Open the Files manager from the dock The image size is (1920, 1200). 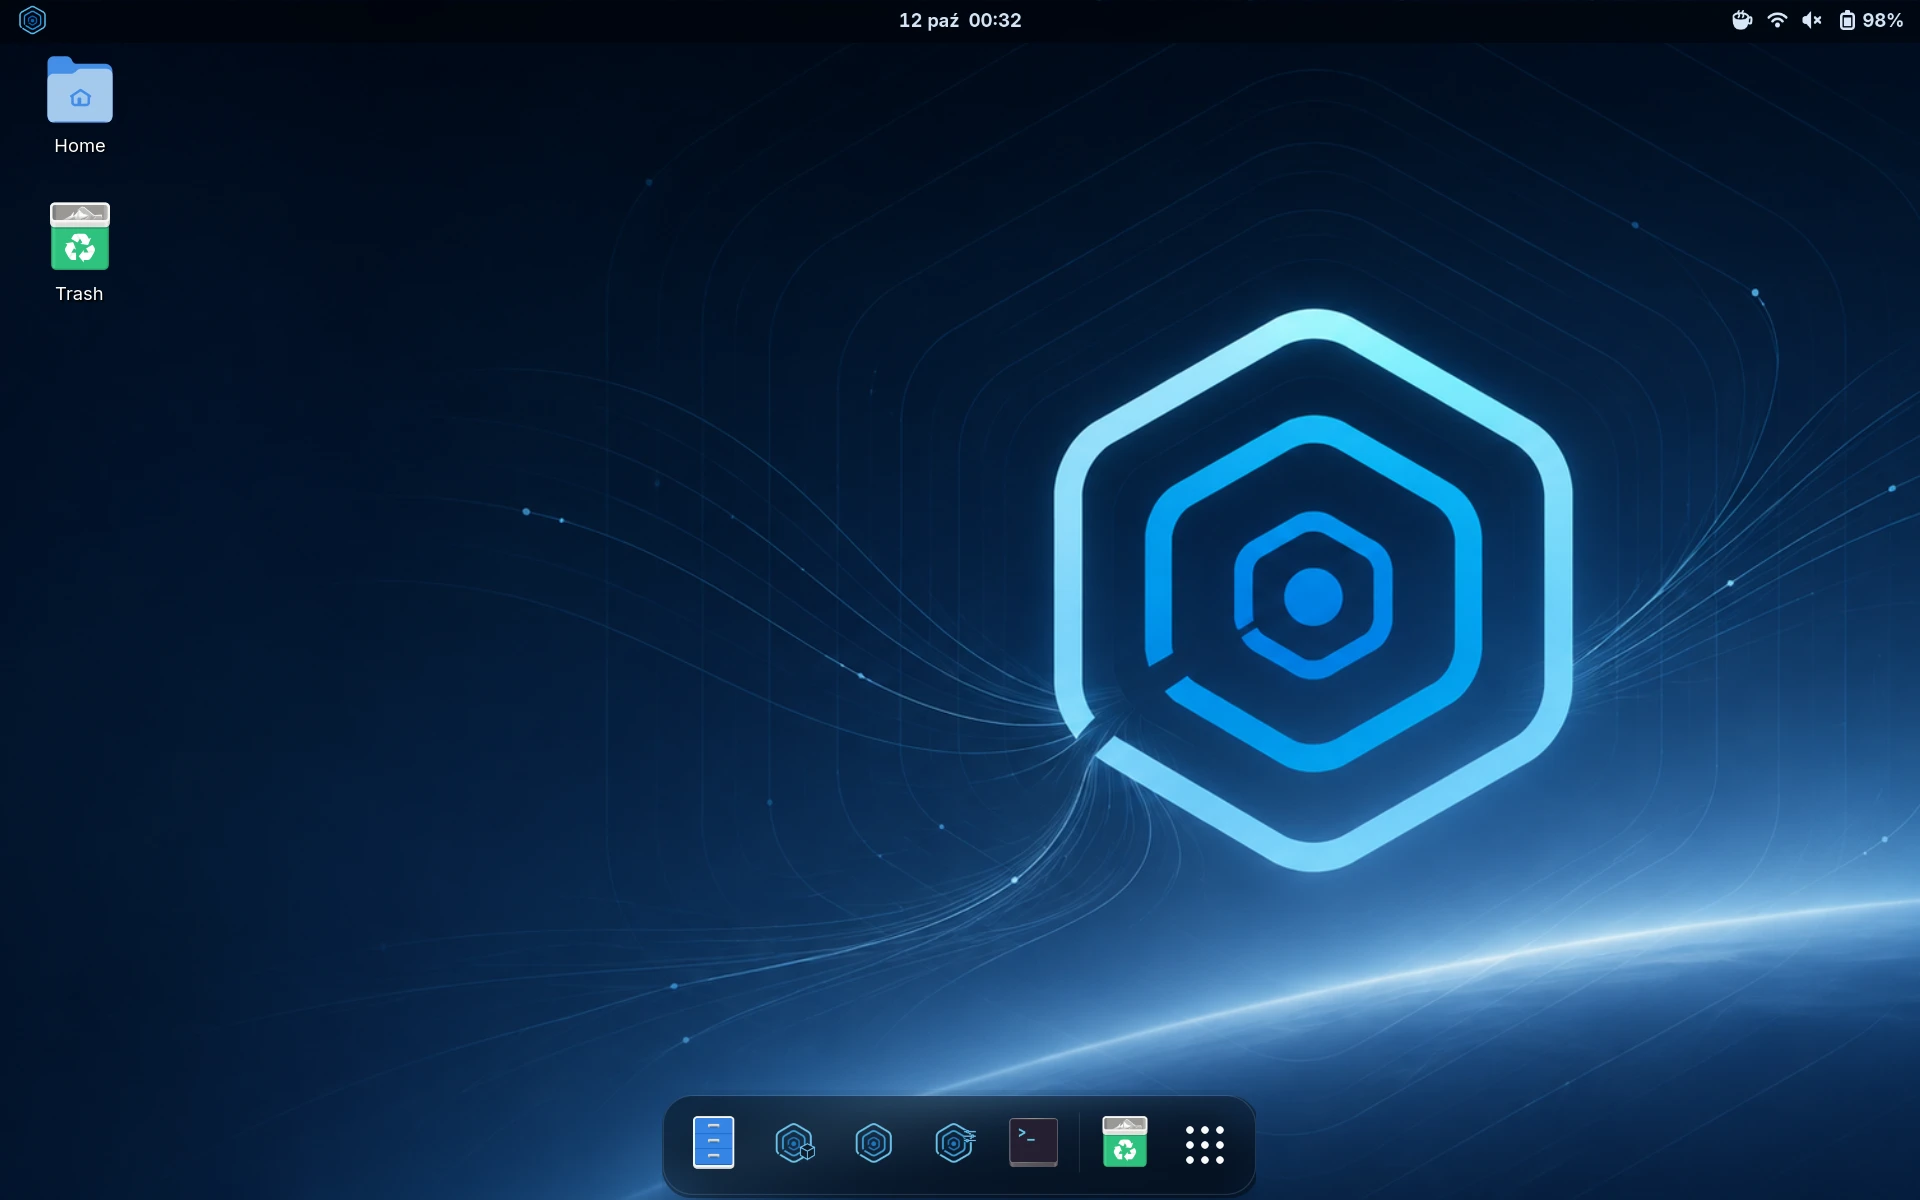[713, 1143]
